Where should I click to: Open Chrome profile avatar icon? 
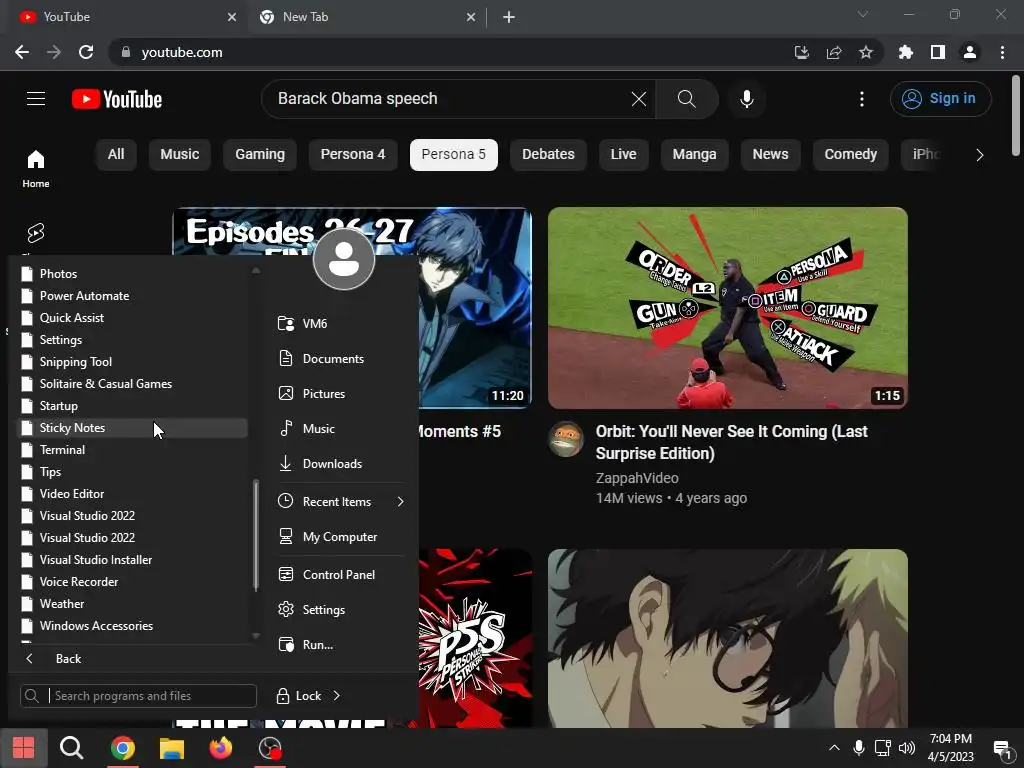[x=970, y=52]
